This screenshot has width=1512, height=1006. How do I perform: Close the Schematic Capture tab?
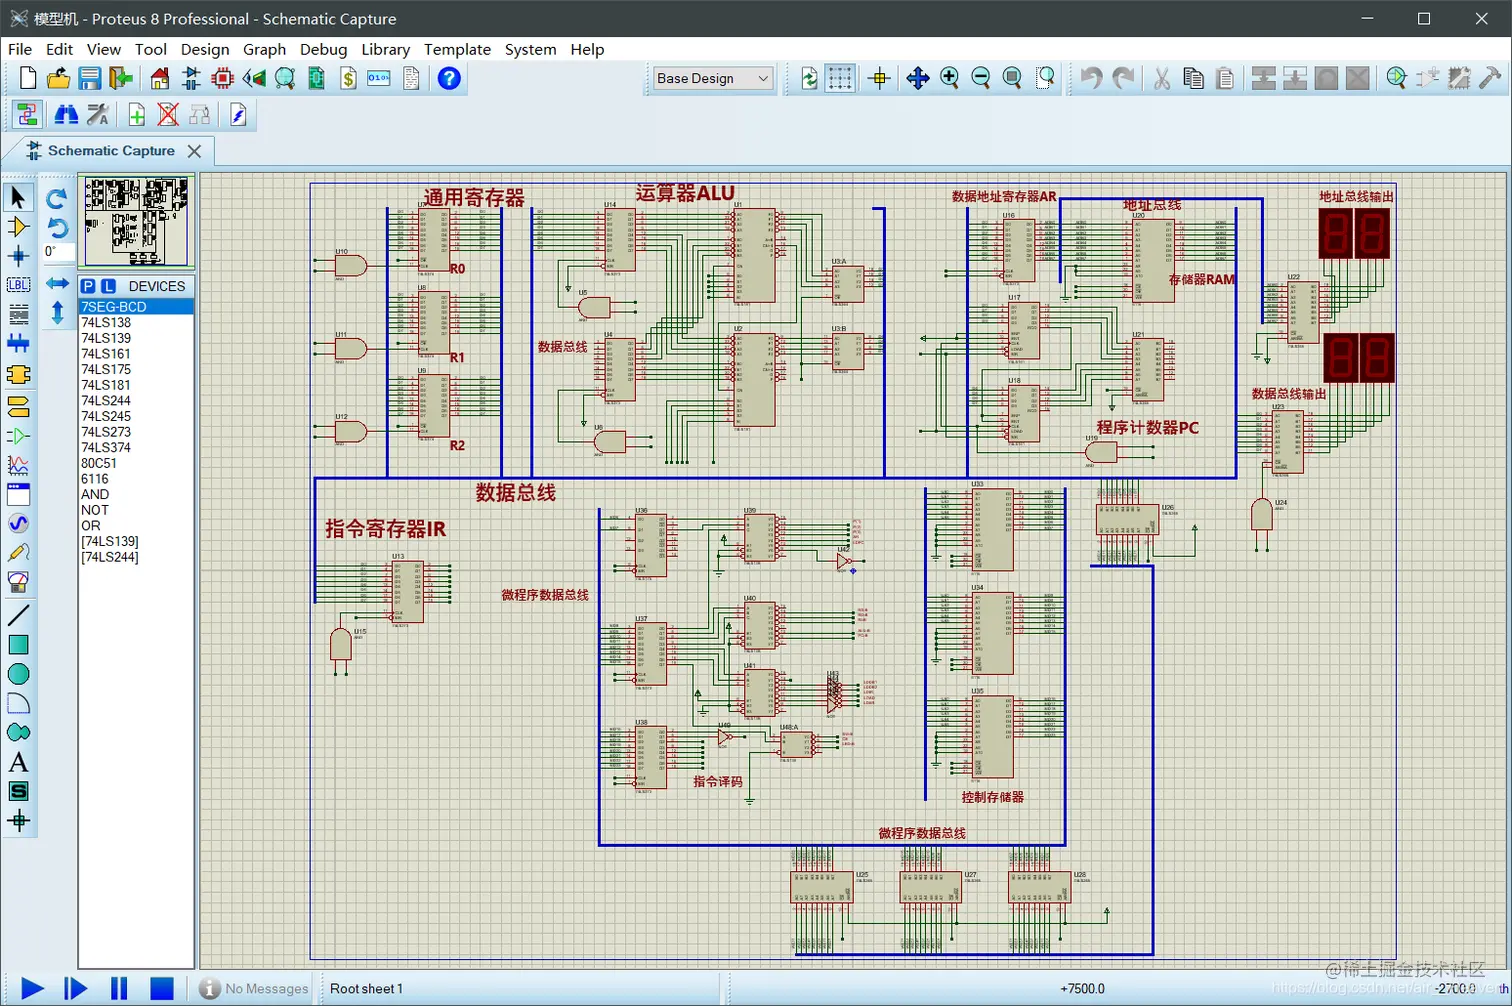[194, 151]
